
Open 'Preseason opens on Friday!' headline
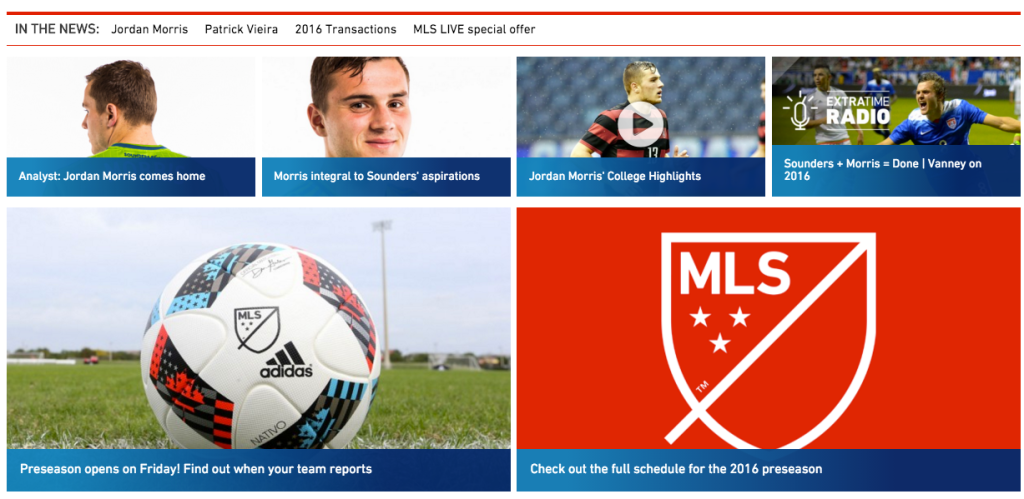[x=196, y=469]
